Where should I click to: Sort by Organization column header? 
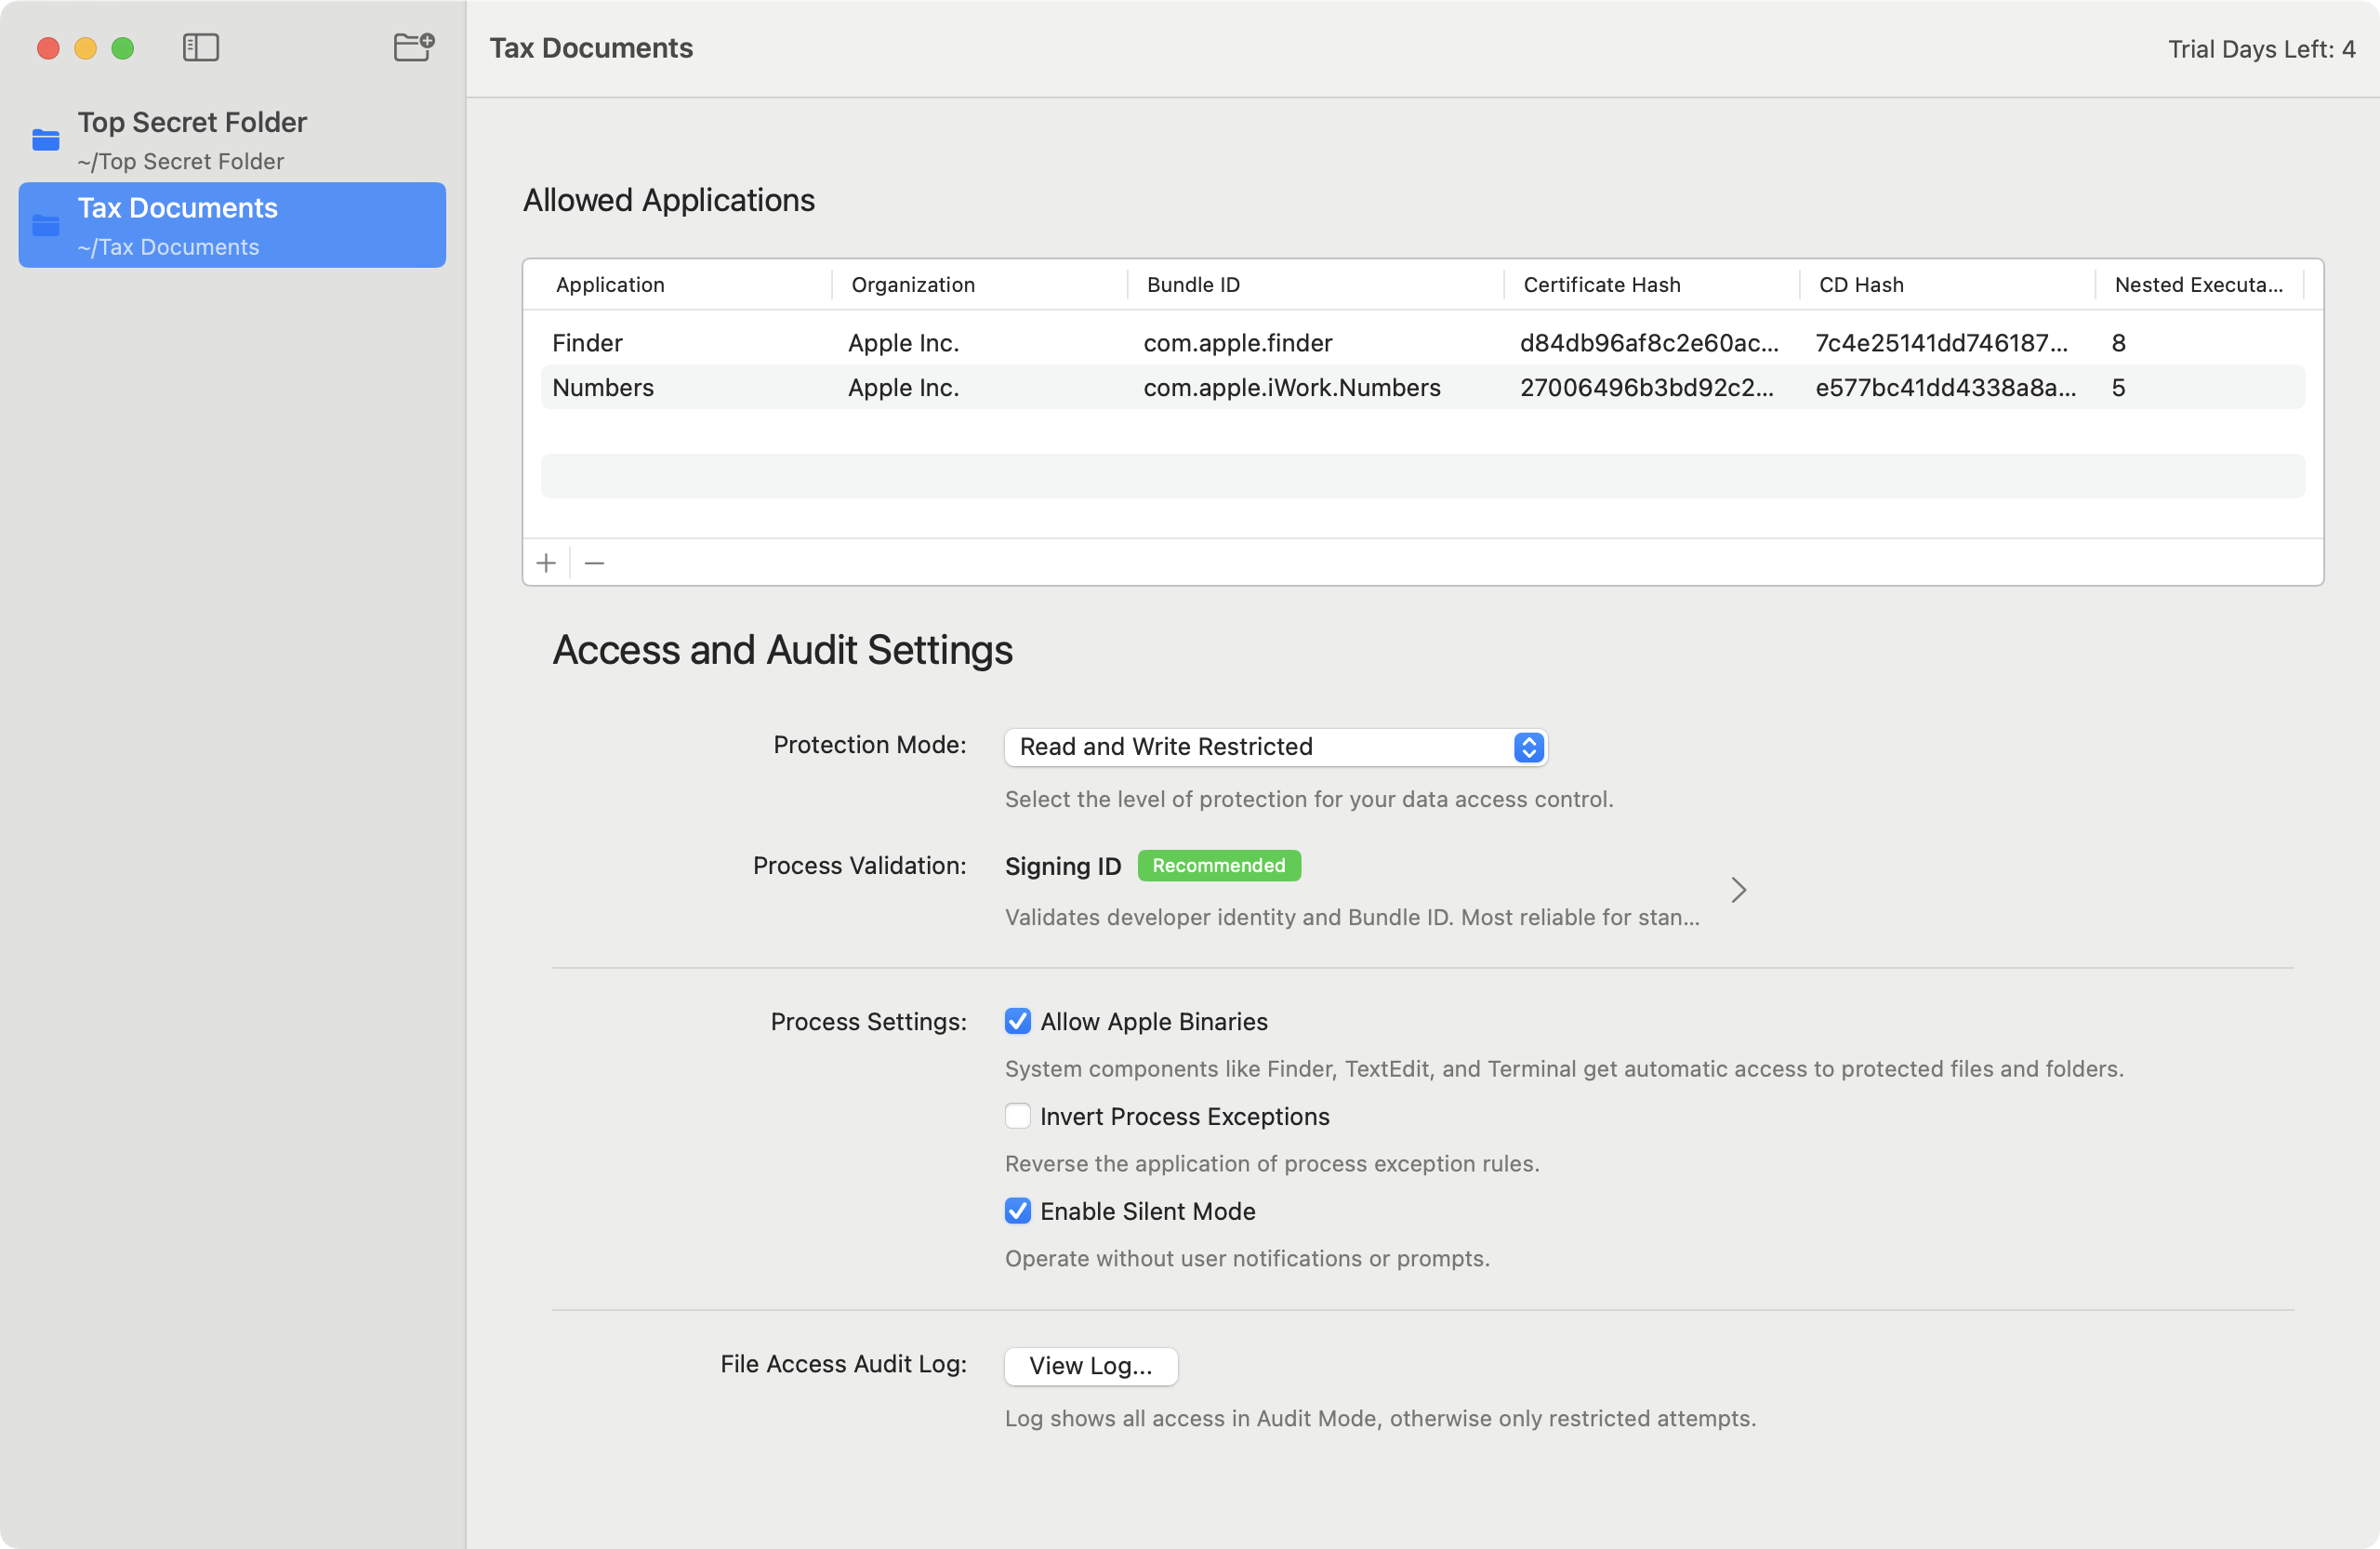click(913, 285)
